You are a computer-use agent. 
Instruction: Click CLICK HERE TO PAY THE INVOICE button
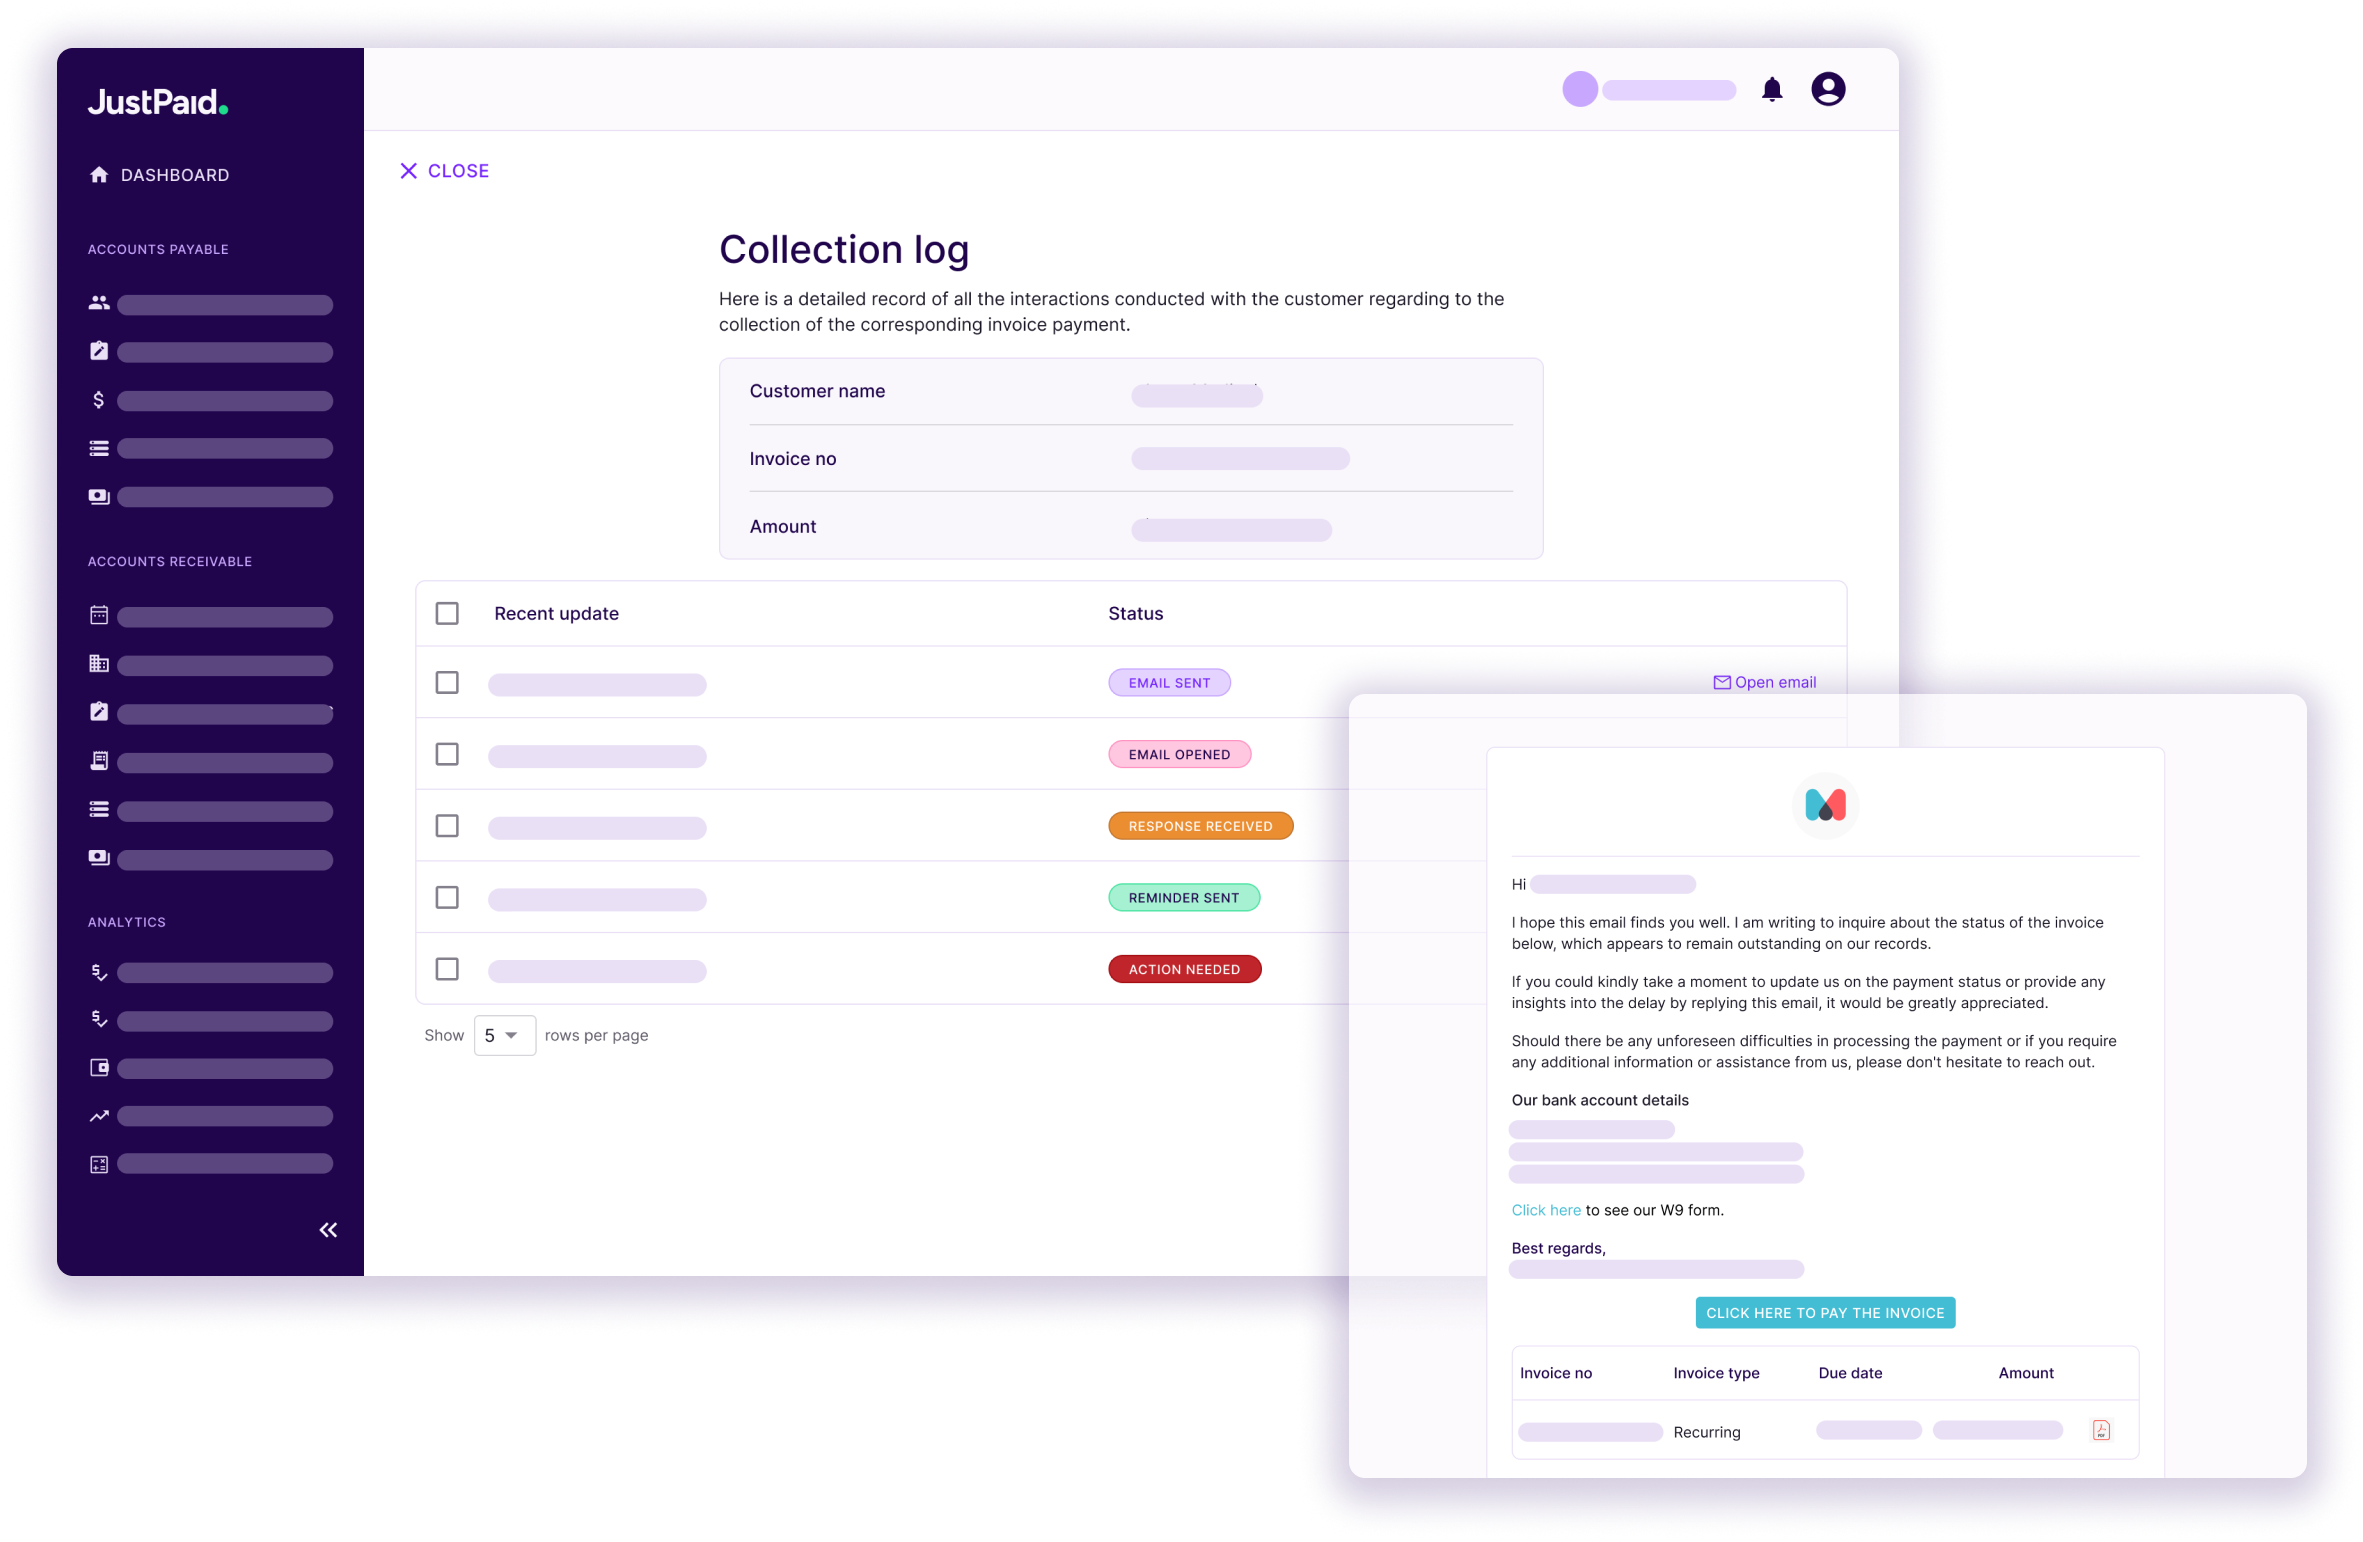coord(1824,1312)
